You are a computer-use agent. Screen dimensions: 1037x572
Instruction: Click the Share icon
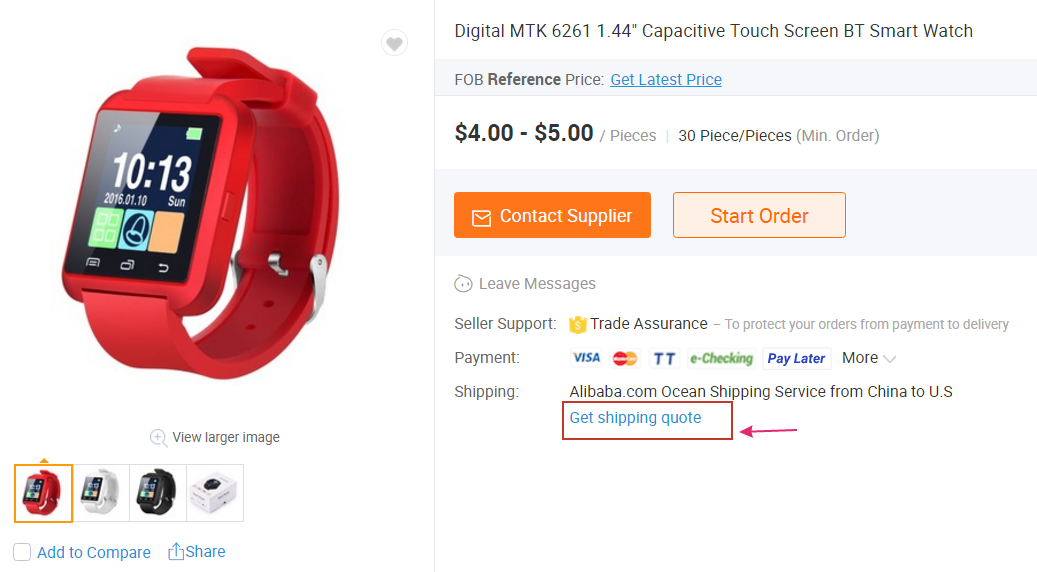176,551
